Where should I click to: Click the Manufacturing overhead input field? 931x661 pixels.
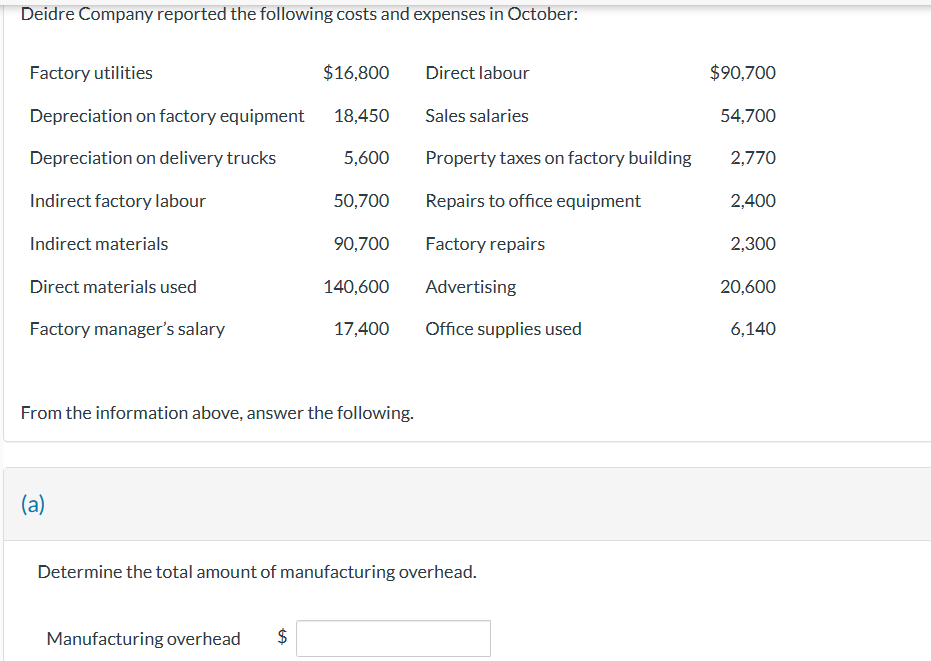click(x=393, y=638)
